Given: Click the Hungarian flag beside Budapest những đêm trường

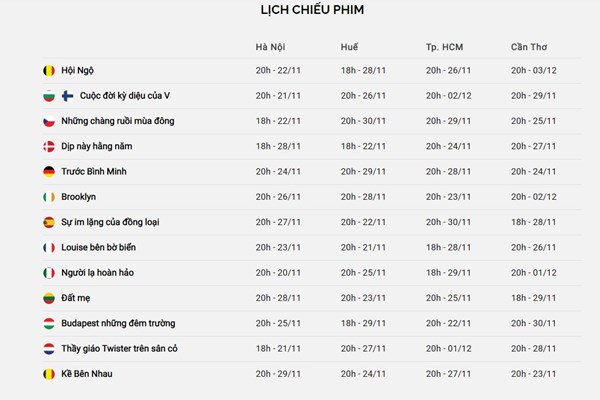Looking at the screenshot, I should point(49,323).
